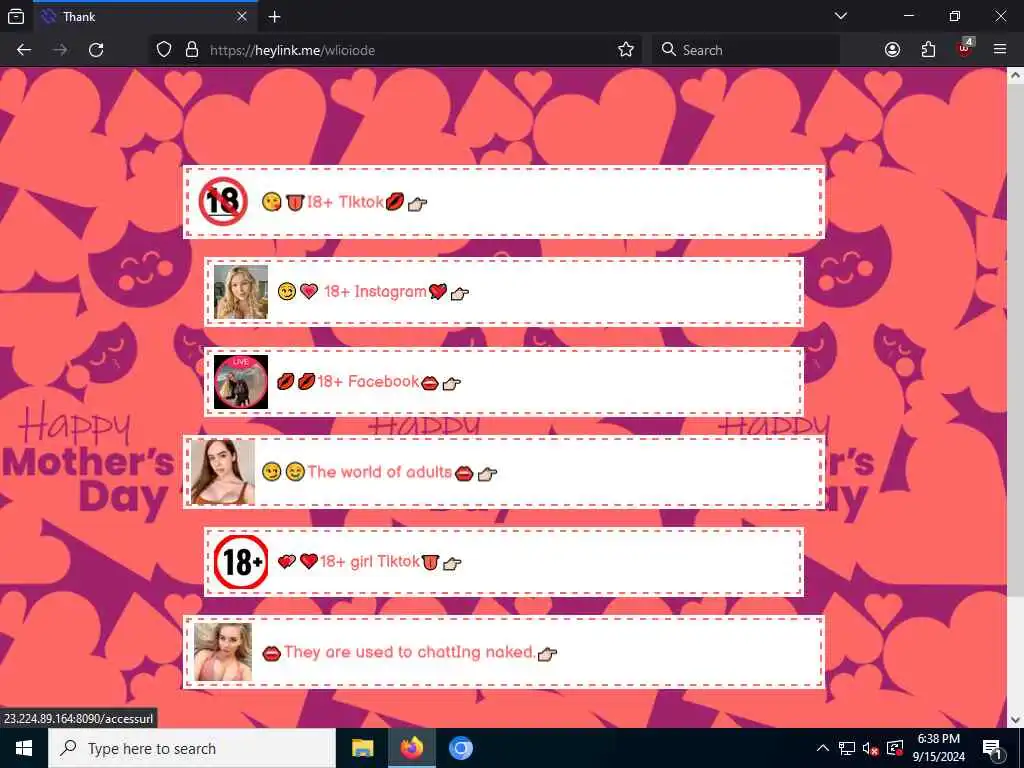Select the Thank browser tab
This screenshot has width=1024, height=768.
(145, 16)
